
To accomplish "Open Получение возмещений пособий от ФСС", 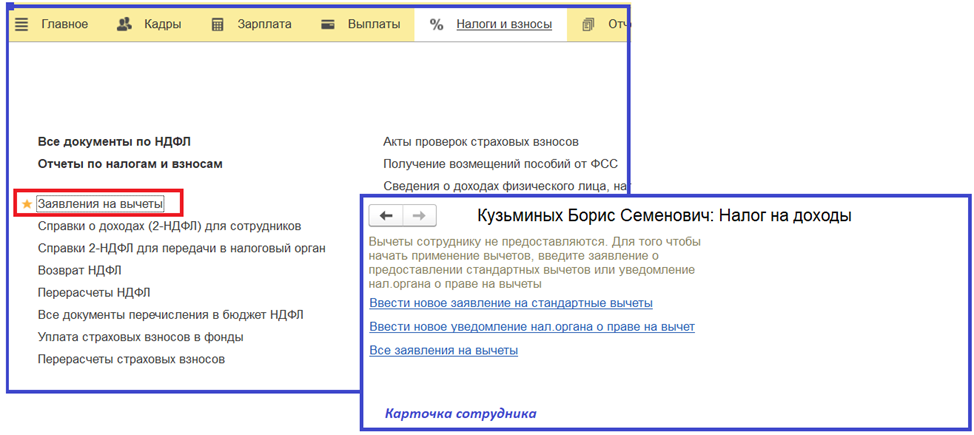I will (x=502, y=164).
